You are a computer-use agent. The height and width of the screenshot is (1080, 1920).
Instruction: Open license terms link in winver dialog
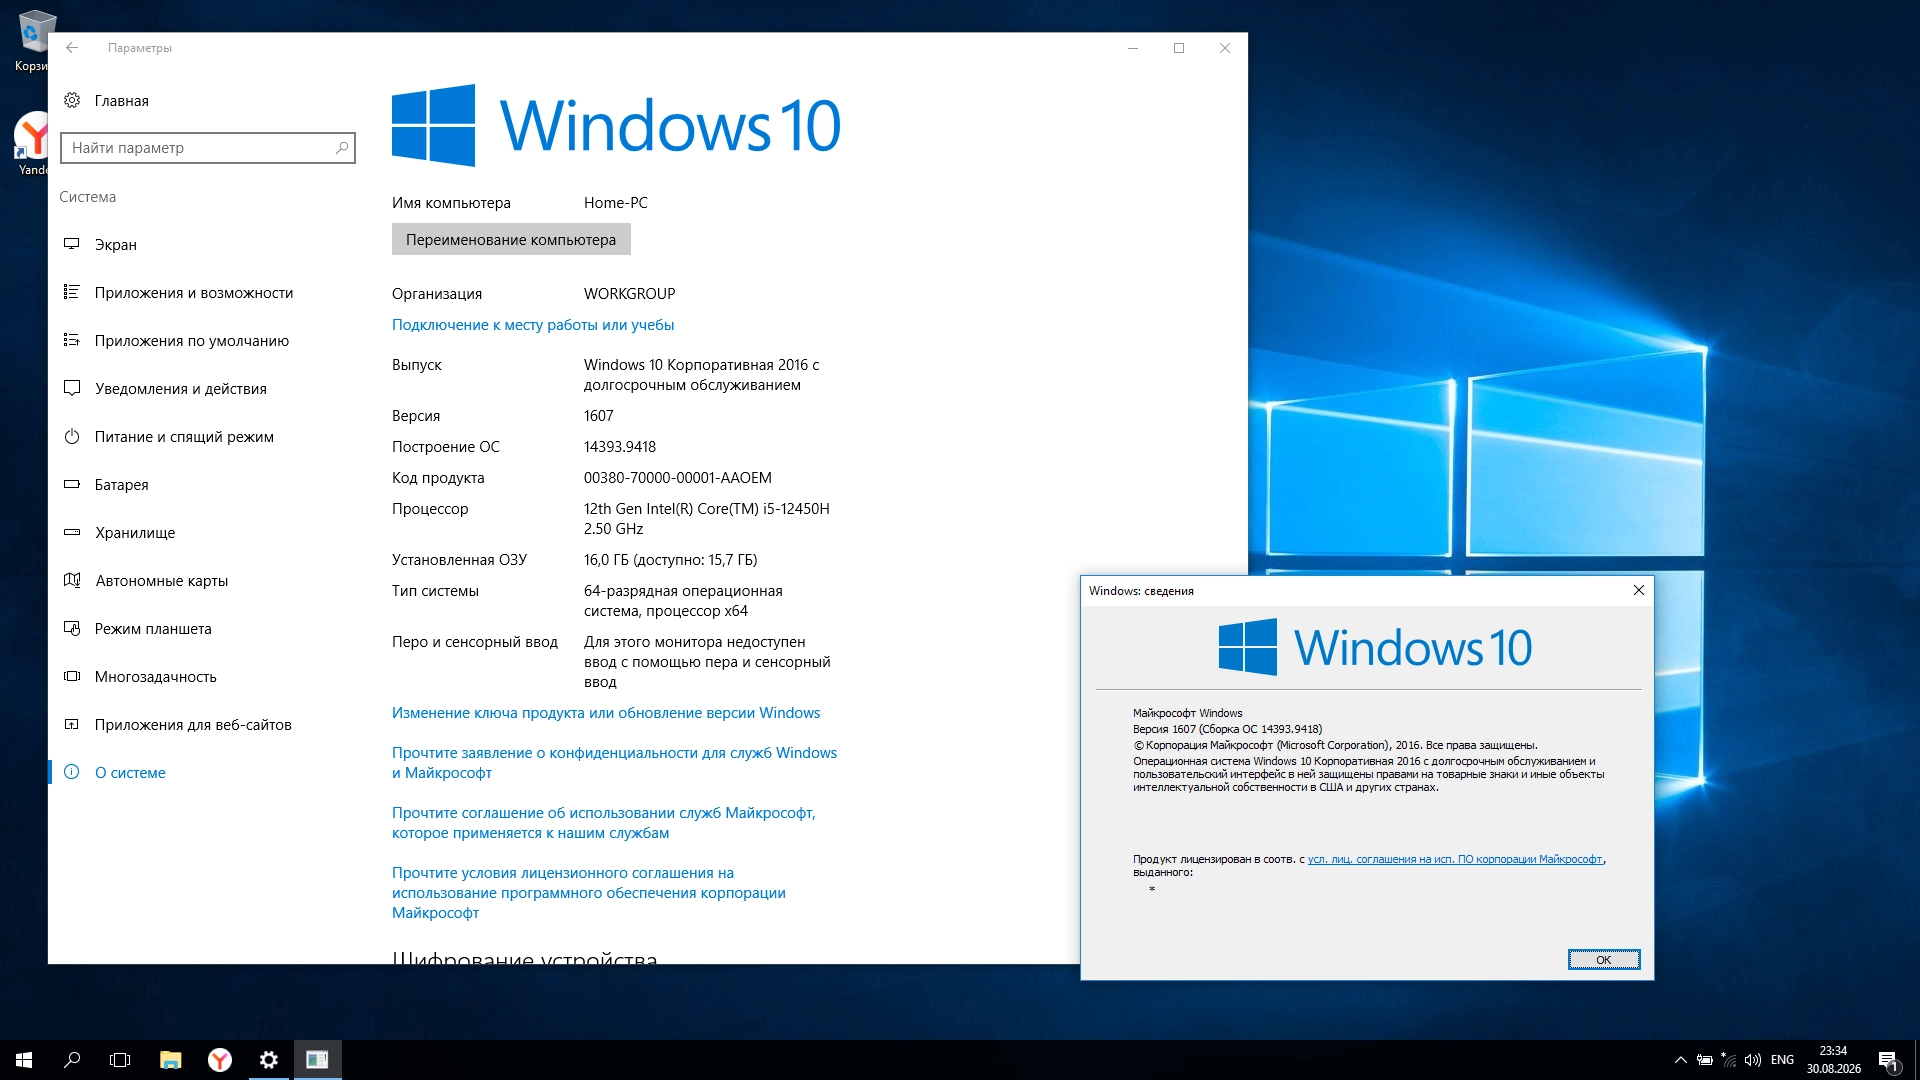[x=1455, y=859]
